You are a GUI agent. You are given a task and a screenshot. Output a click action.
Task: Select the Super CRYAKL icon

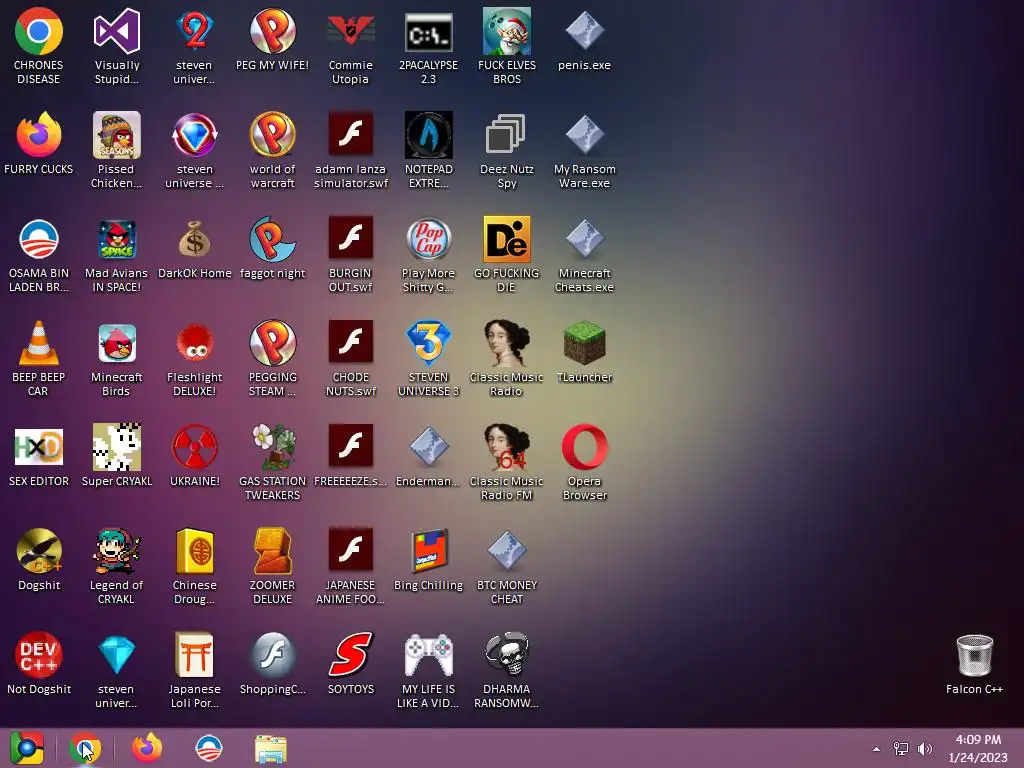pyautogui.click(x=117, y=447)
